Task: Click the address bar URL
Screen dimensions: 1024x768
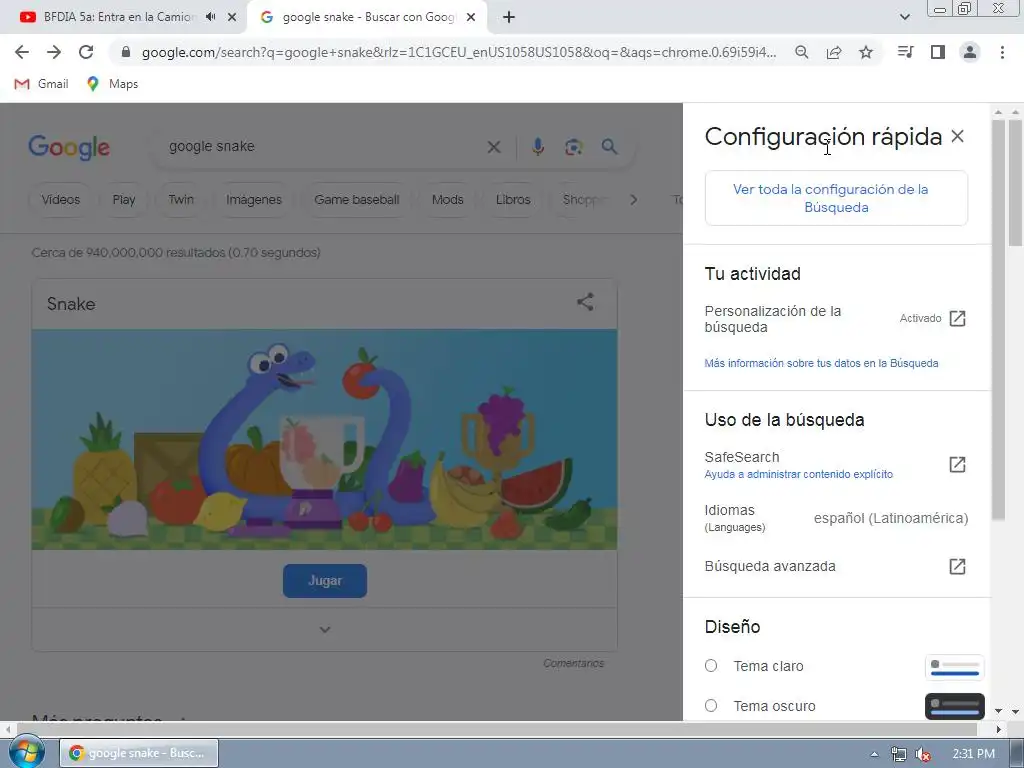Action: click(x=458, y=52)
